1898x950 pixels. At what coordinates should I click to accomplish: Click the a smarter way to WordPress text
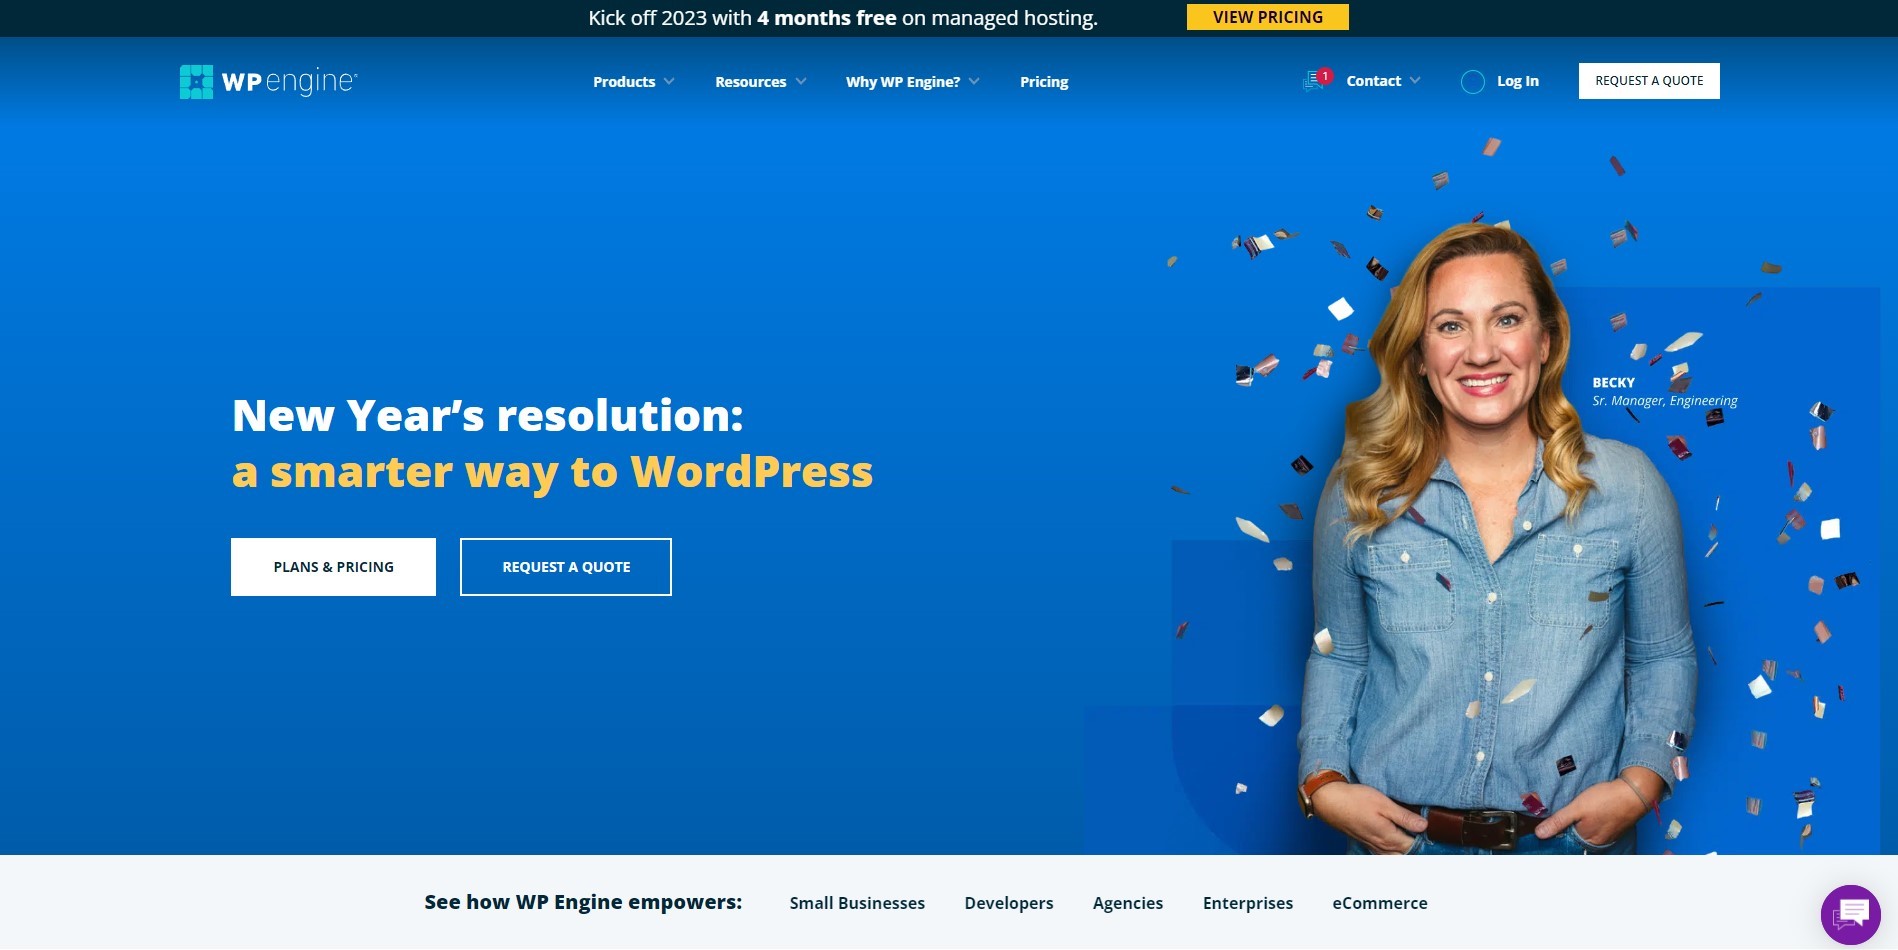click(x=552, y=473)
